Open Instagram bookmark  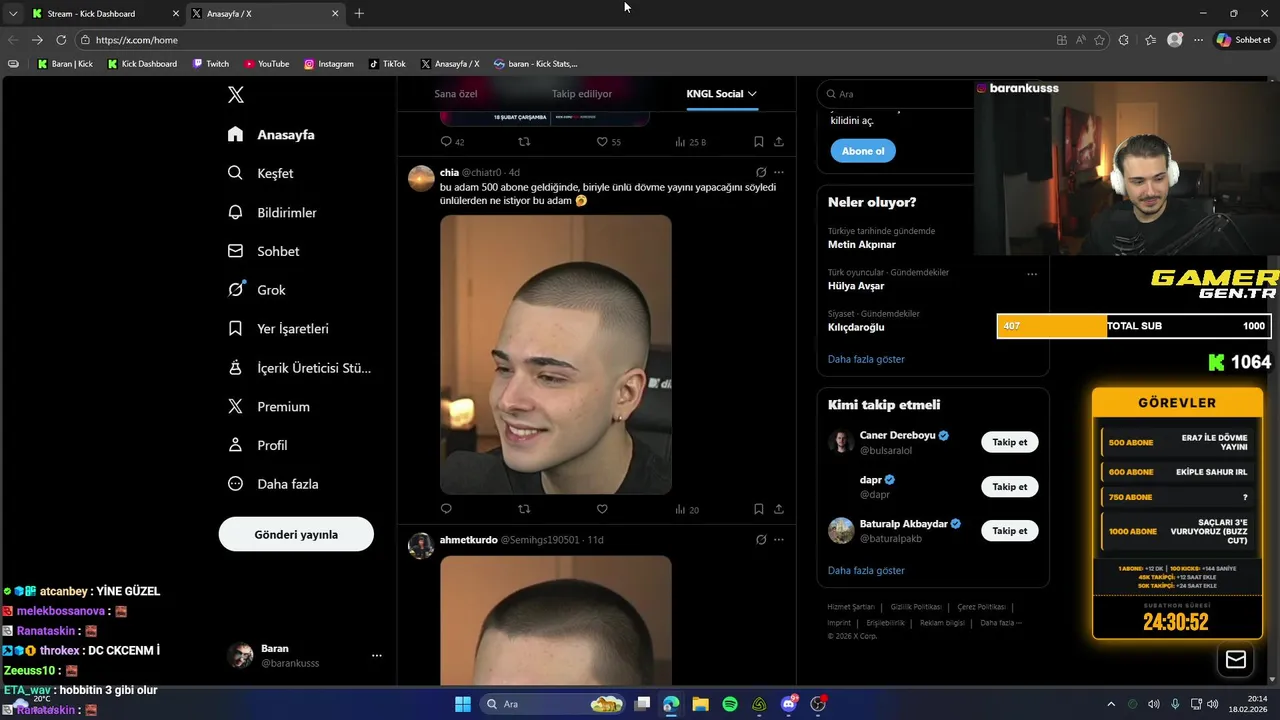[329, 64]
